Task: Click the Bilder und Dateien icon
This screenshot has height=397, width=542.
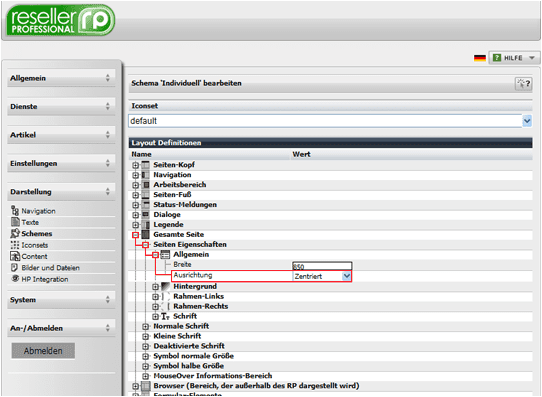Action: [15, 267]
